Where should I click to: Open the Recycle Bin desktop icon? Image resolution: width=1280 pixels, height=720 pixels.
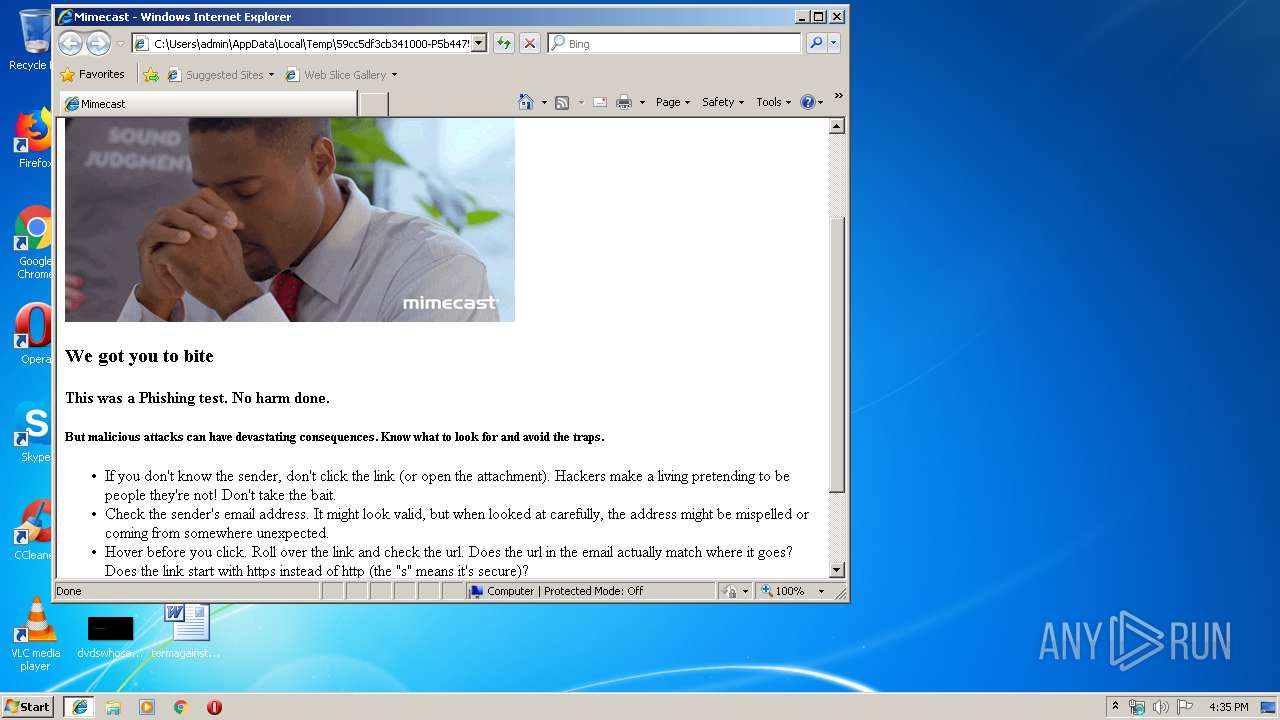coord(34,40)
